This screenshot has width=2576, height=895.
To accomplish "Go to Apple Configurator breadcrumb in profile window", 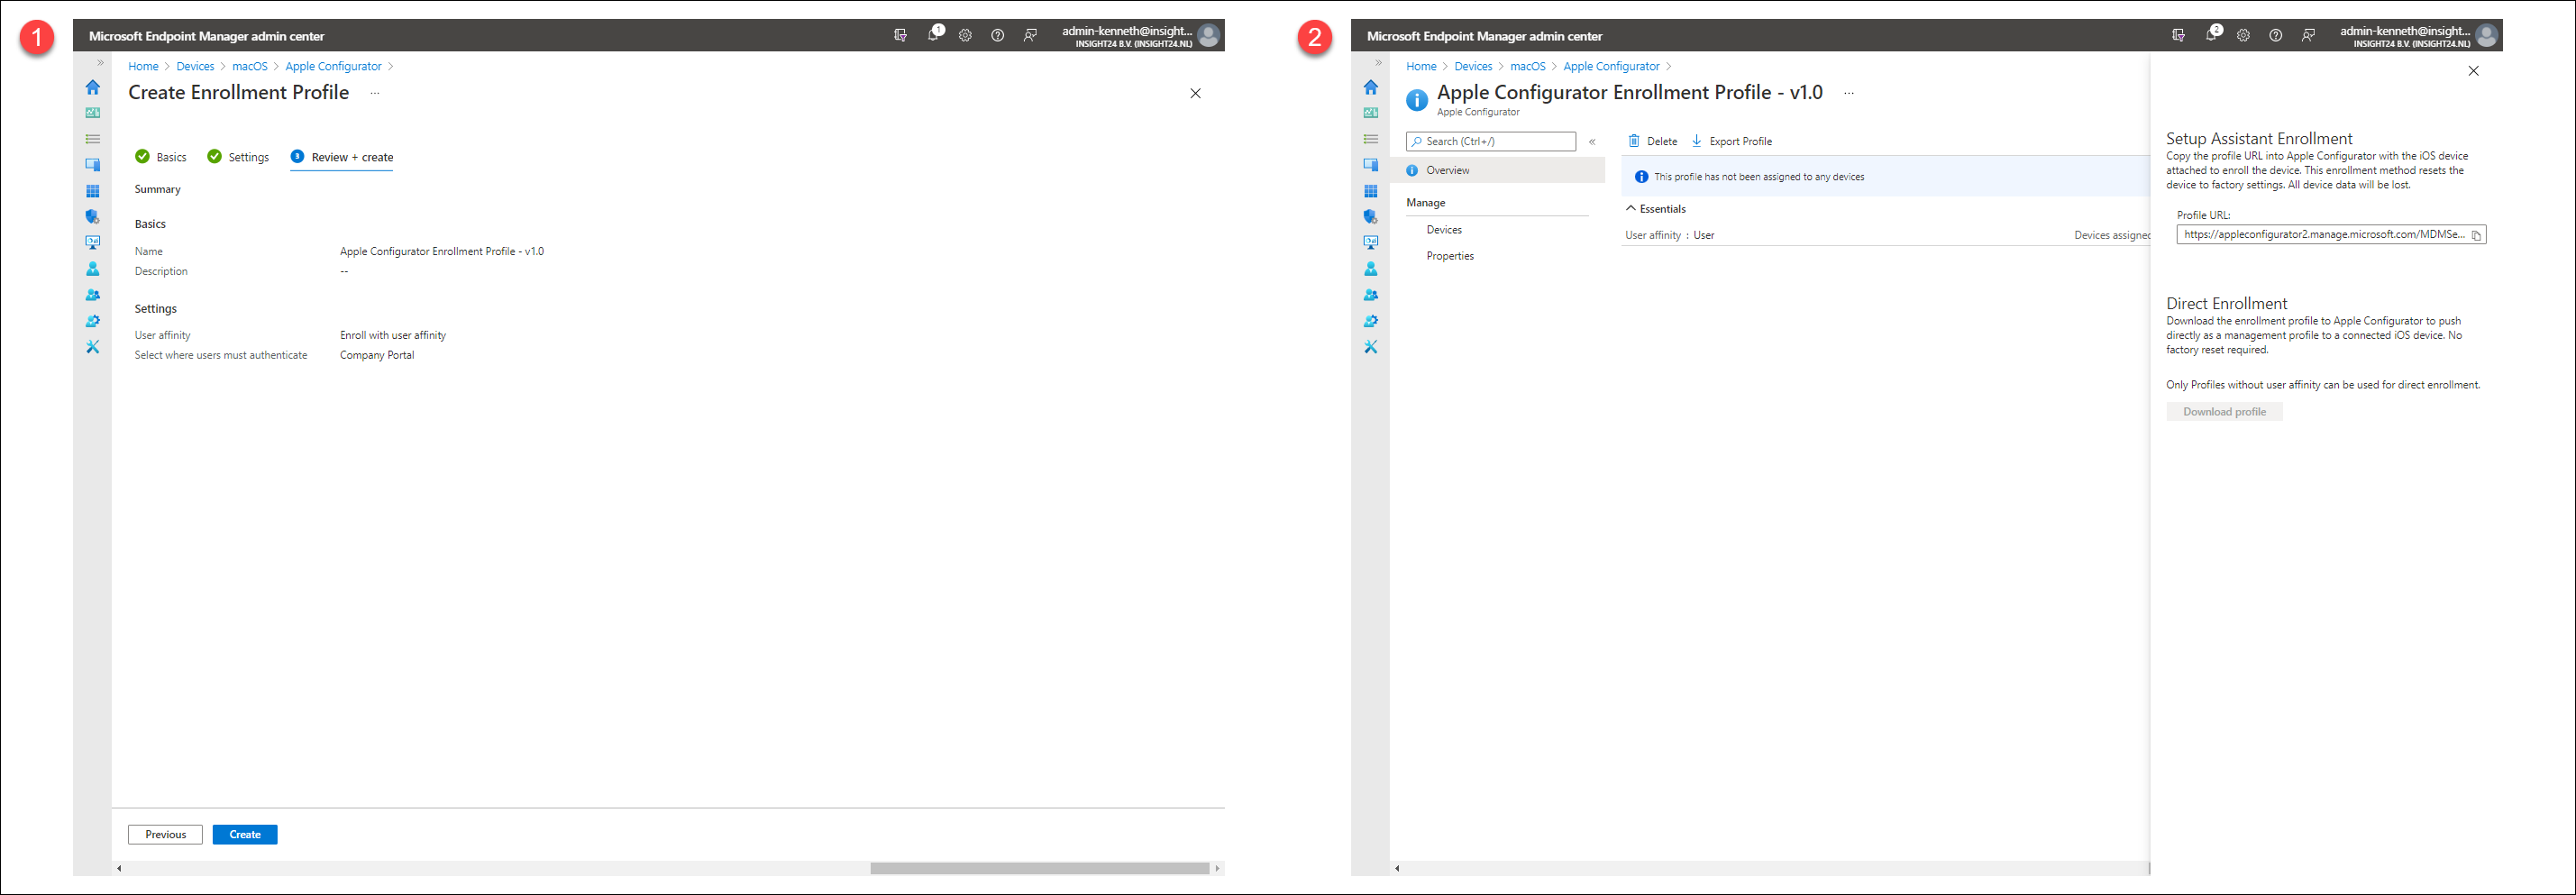I will (1611, 66).
